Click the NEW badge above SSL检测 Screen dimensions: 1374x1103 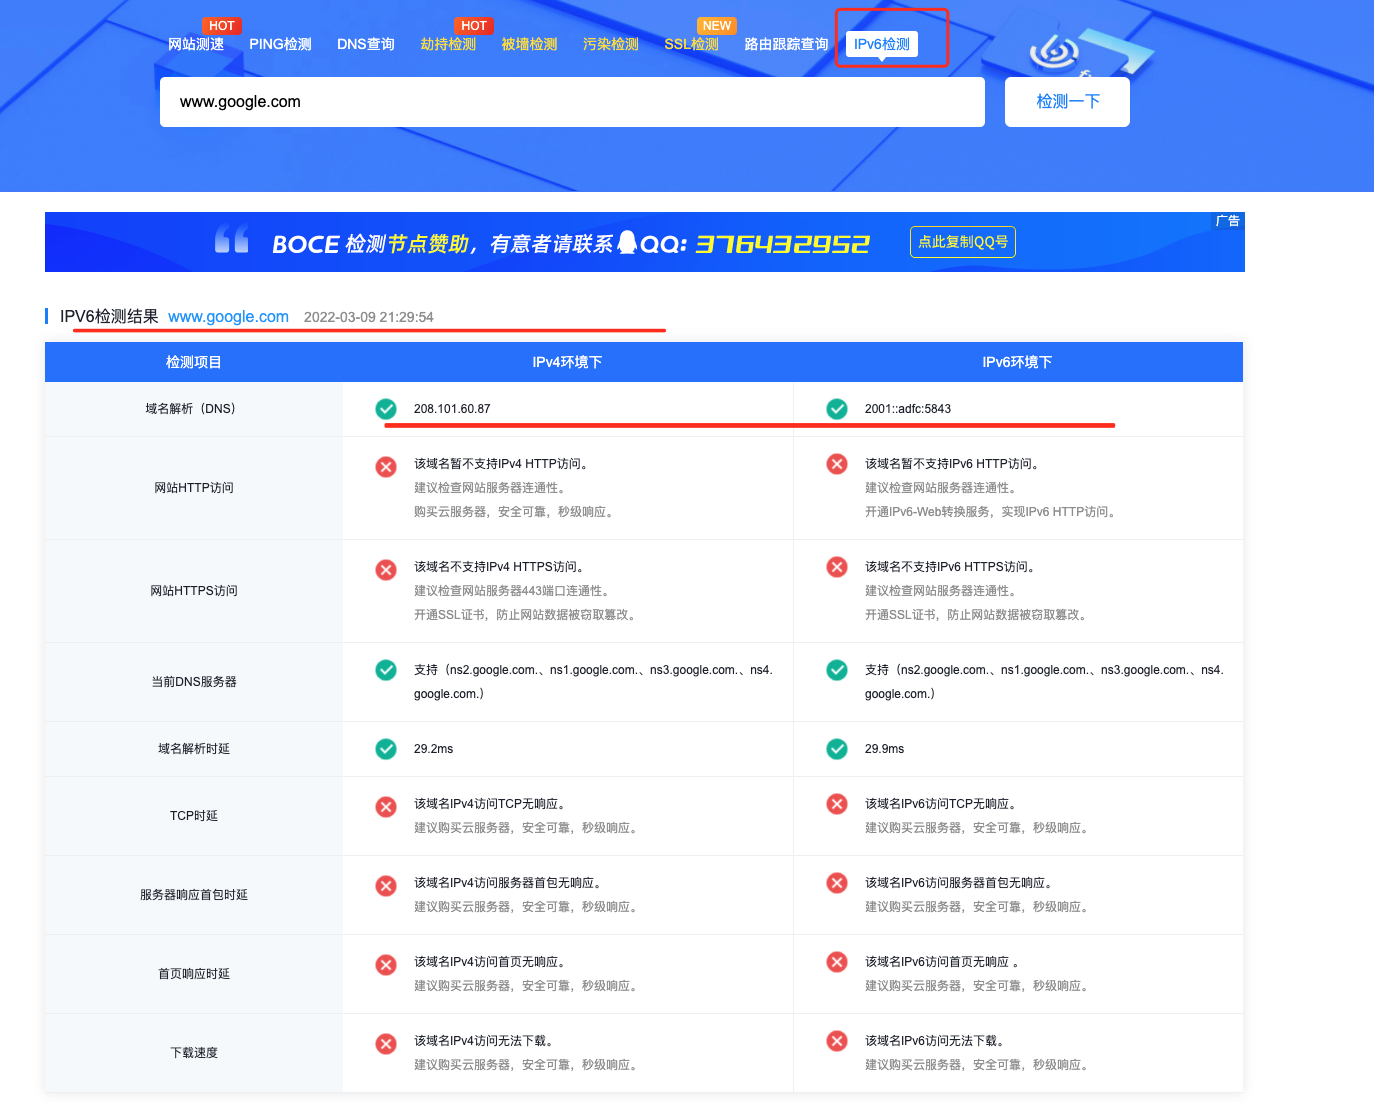[717, 25]
